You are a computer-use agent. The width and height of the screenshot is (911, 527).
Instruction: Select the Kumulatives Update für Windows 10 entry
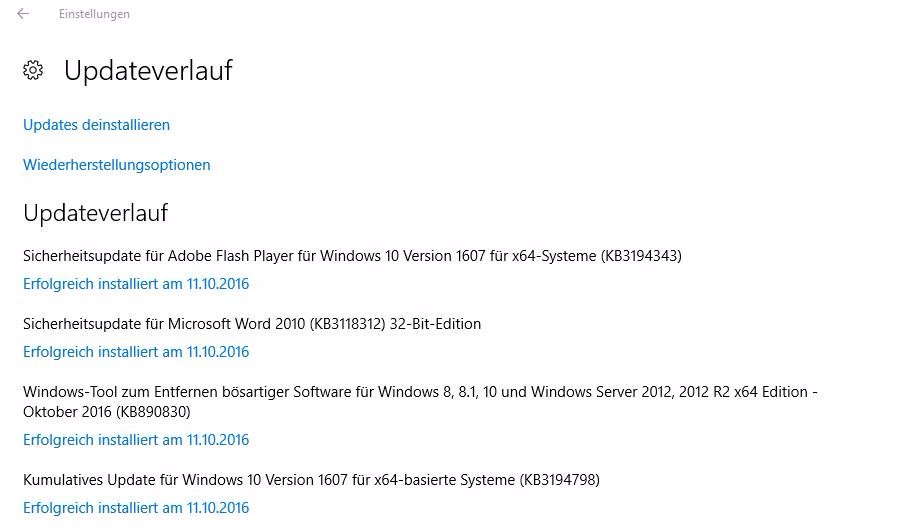pos(311,480)
